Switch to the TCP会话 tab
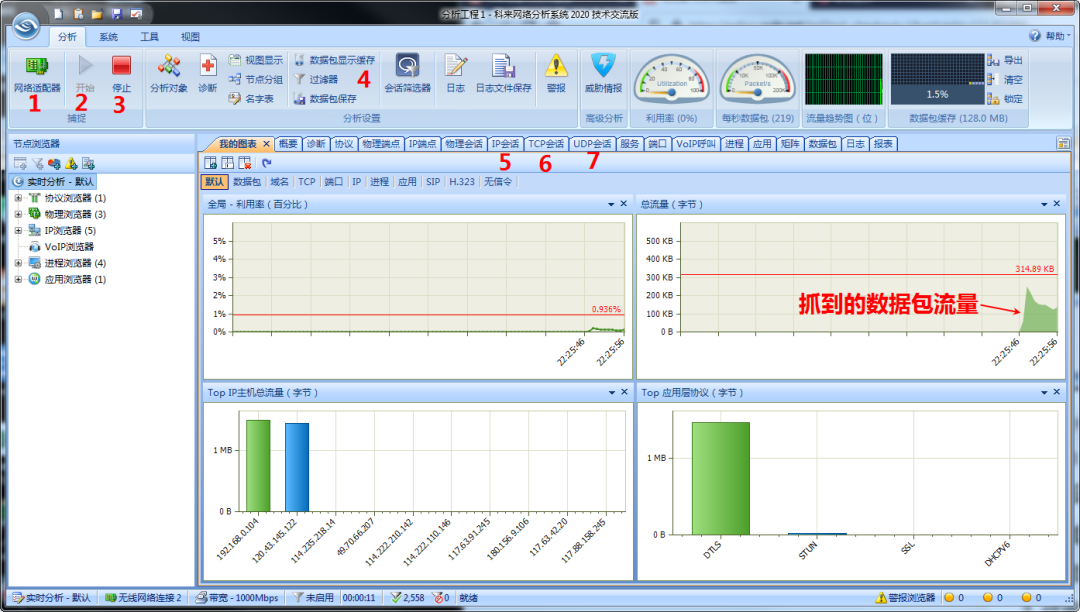Image resolution: width=1080 pixels, height=612 pixels. tap(546, 144)
